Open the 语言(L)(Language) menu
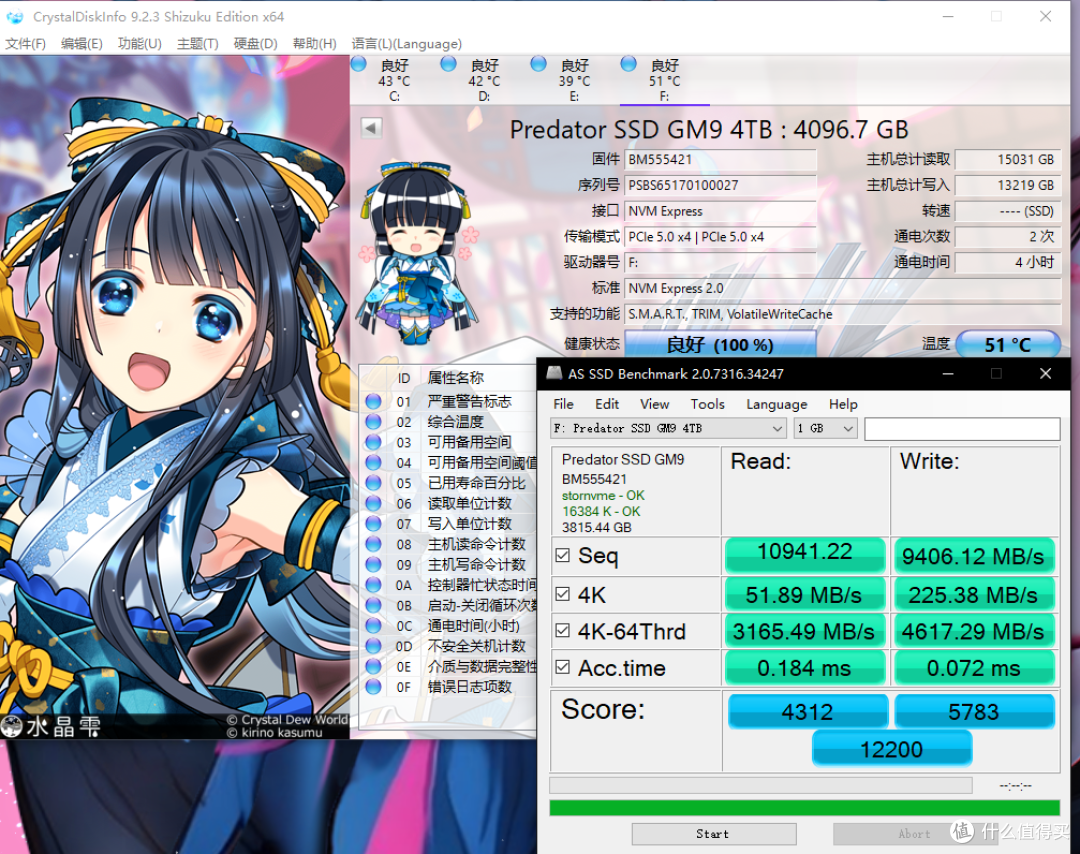 406,43
